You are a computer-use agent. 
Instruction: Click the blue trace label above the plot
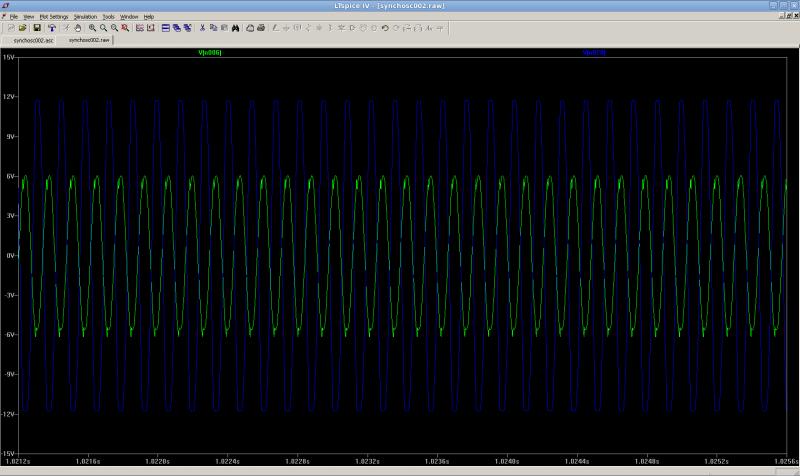(594, 52)
